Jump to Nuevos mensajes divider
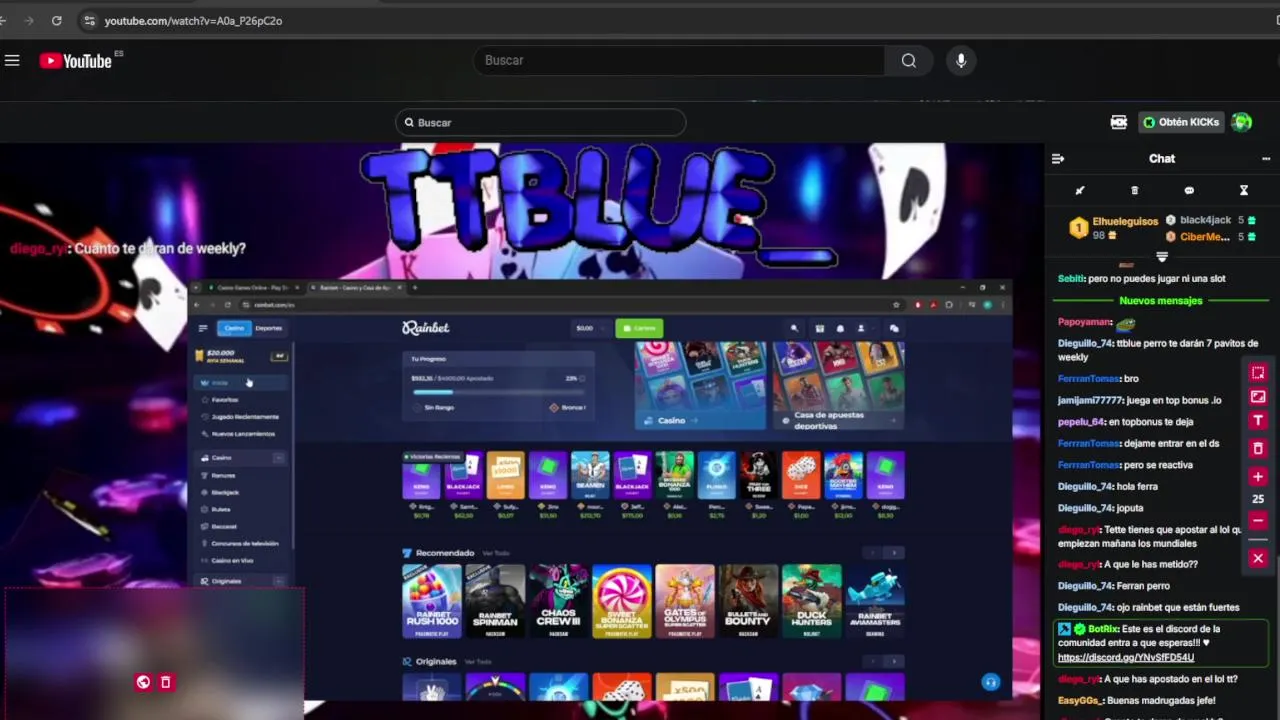Viewport: 1280px width, 720px height. click(1161, 300)
